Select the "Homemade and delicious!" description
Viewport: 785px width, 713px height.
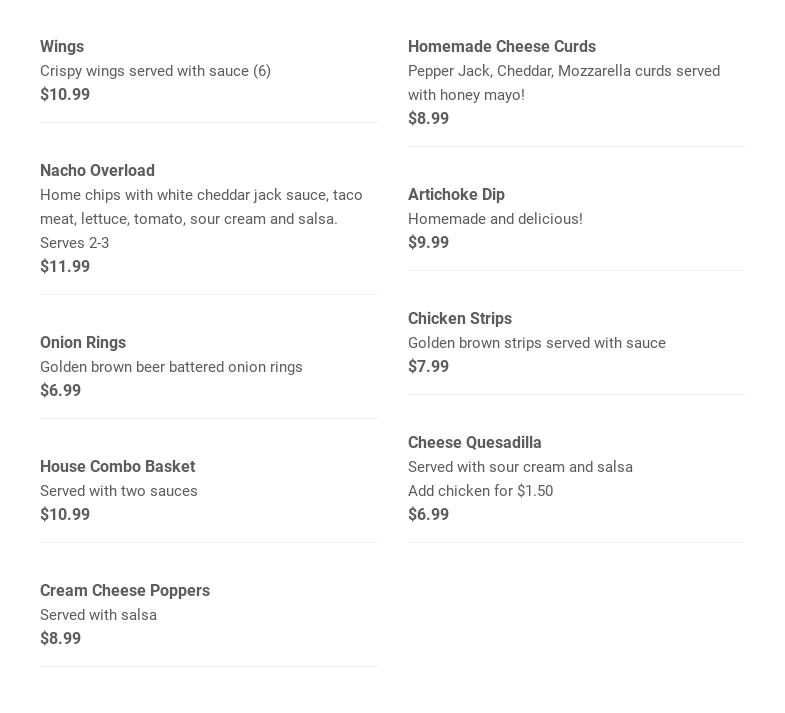(x=495, y=219)
